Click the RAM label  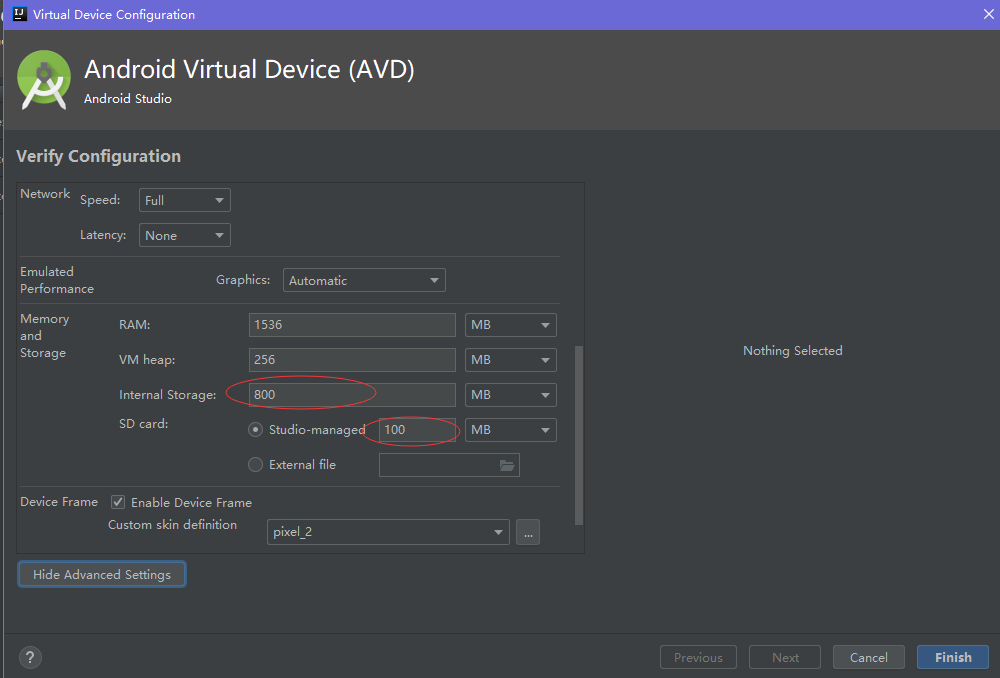135,325
